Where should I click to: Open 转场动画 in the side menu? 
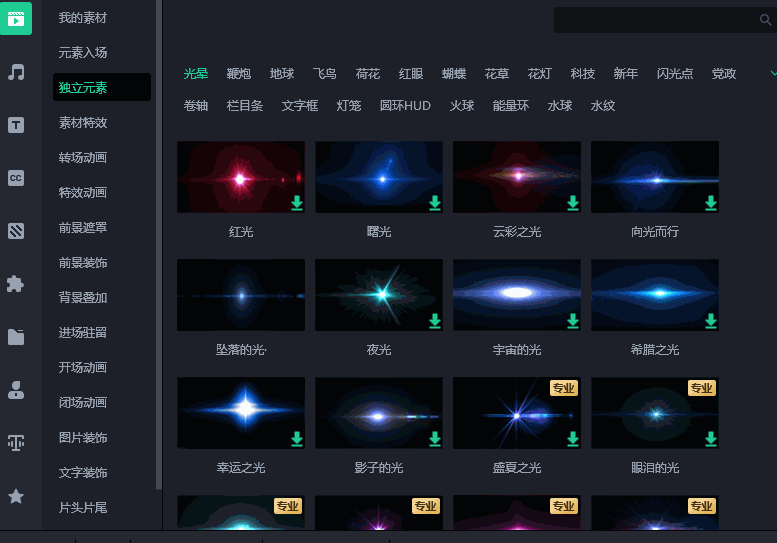pyautogui.click(x=83, y=158)
